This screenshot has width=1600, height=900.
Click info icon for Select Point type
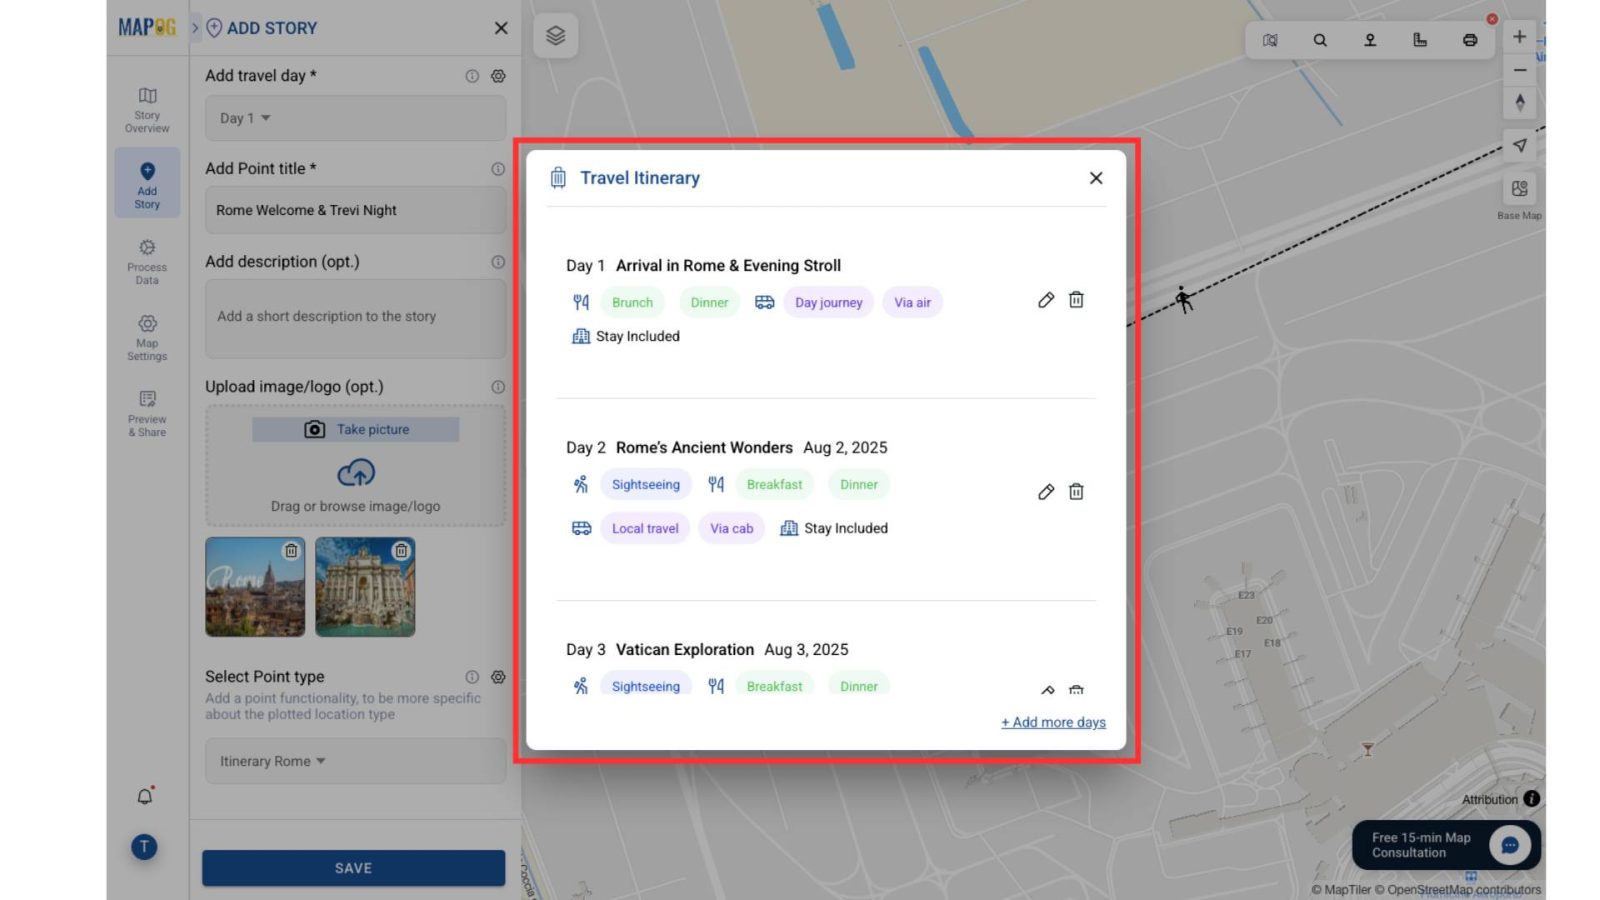point(472,677)
